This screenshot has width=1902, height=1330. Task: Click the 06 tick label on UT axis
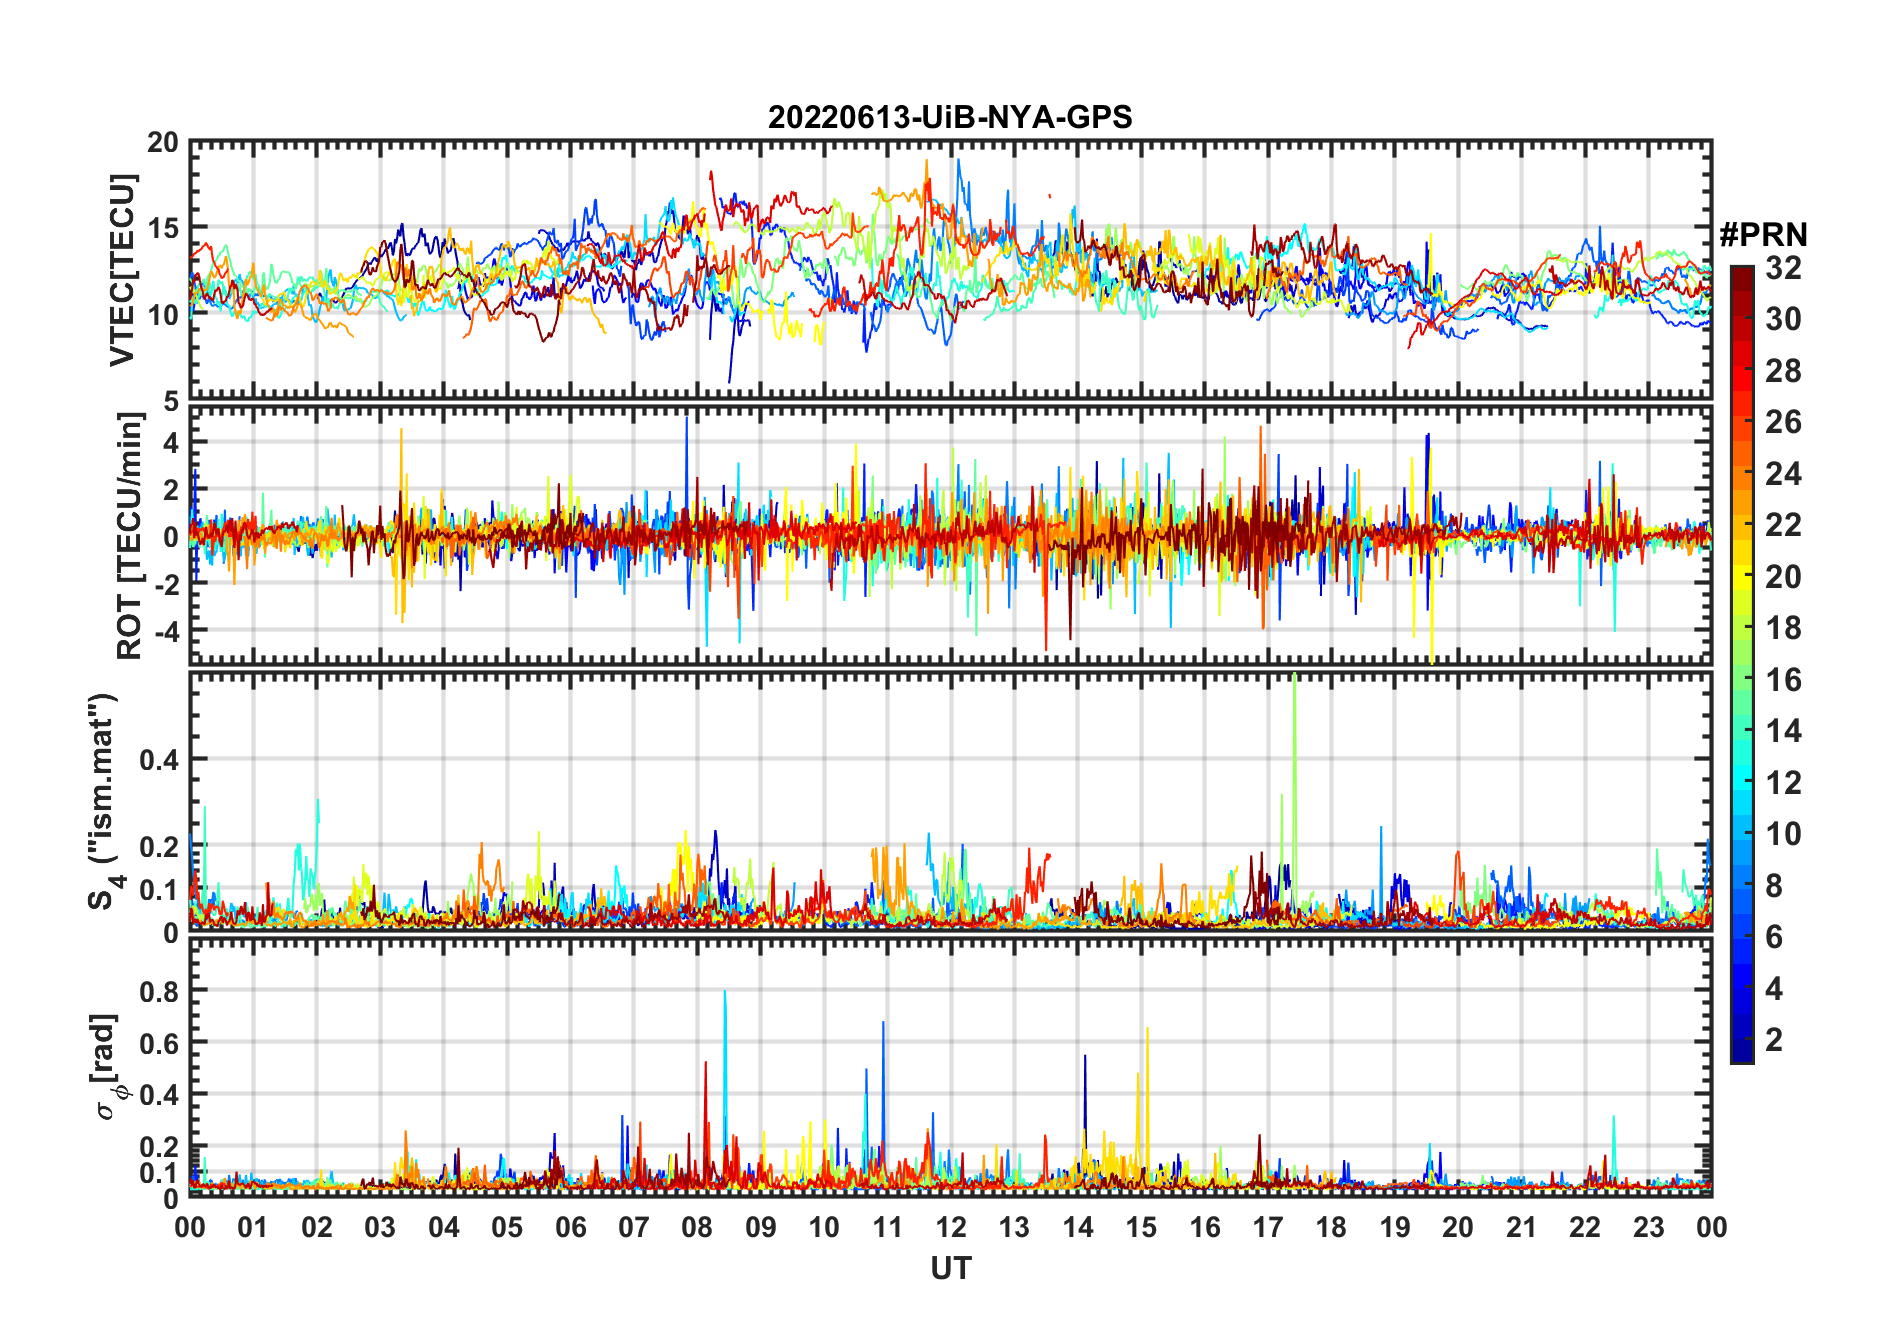tap(571, 1227)
